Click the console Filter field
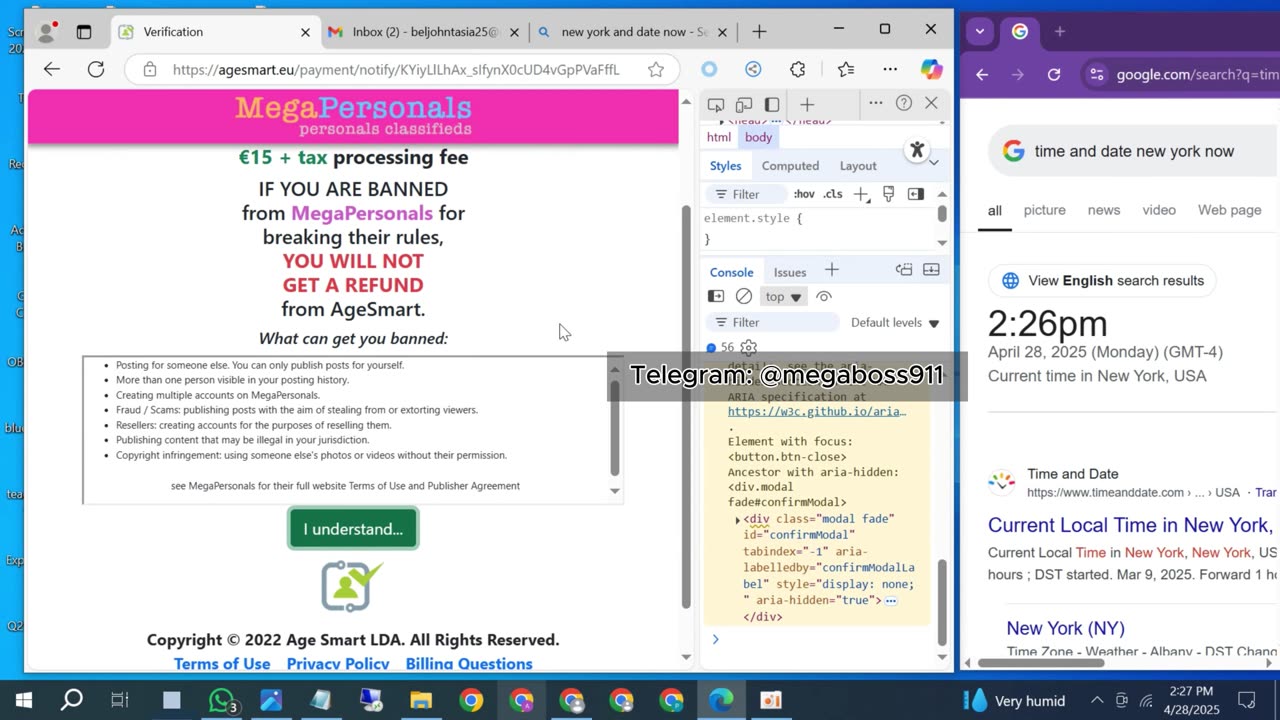The height and width of the screenshot is (720, 1280). point(774,322)
